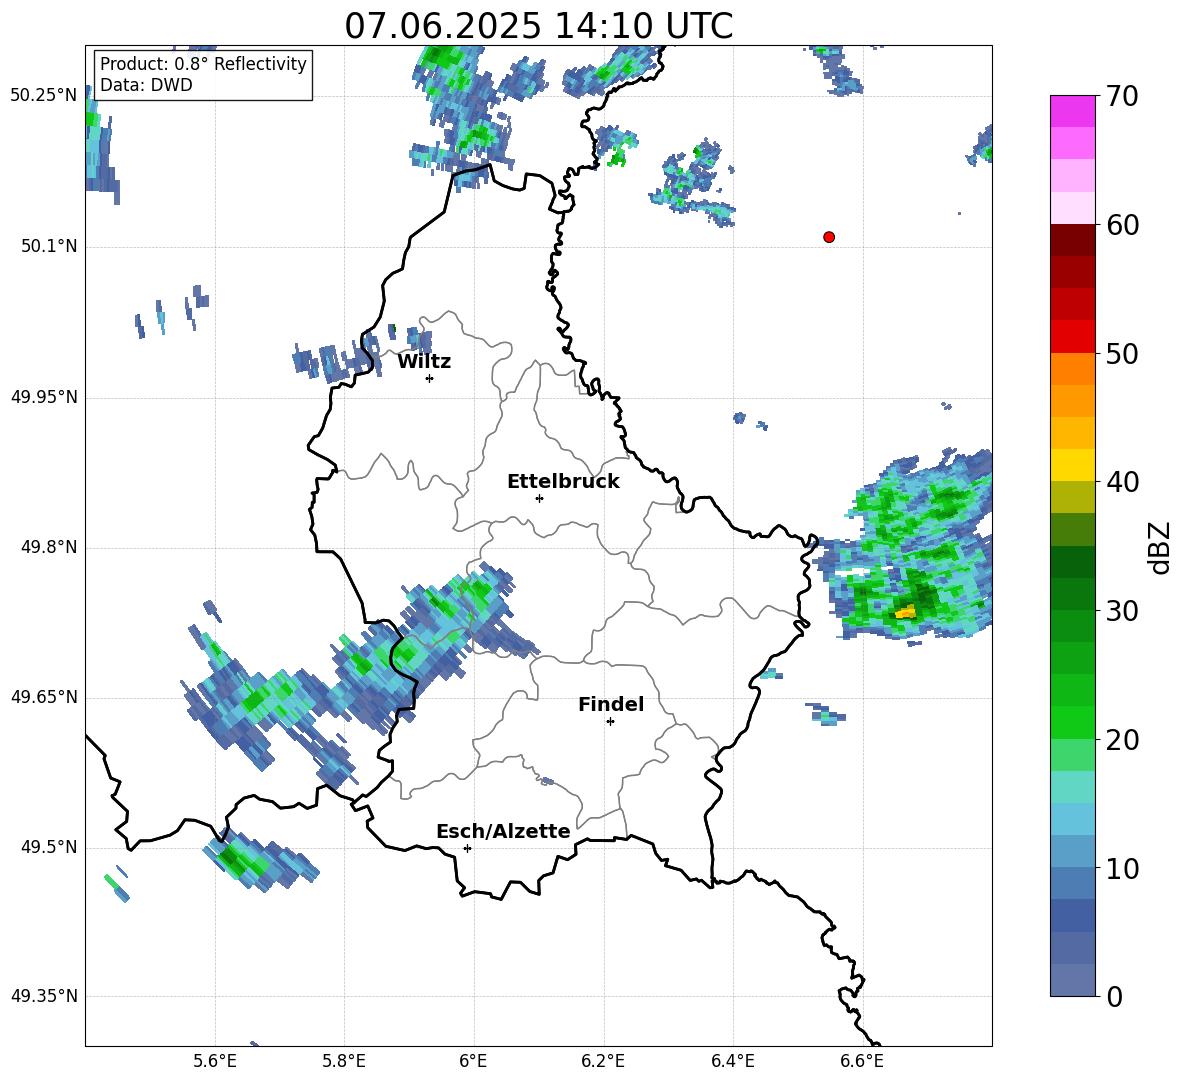Click the 6°E longitude label
The height and width of the screenshot is (1081, 1184).
pos(473,1061)
